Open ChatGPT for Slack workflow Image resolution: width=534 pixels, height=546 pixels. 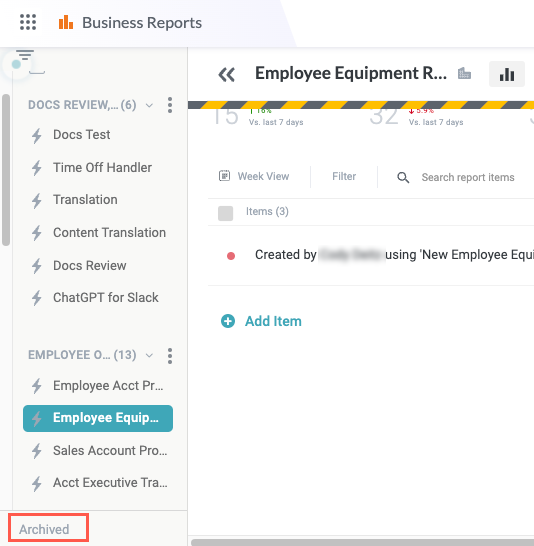point(105,298)
